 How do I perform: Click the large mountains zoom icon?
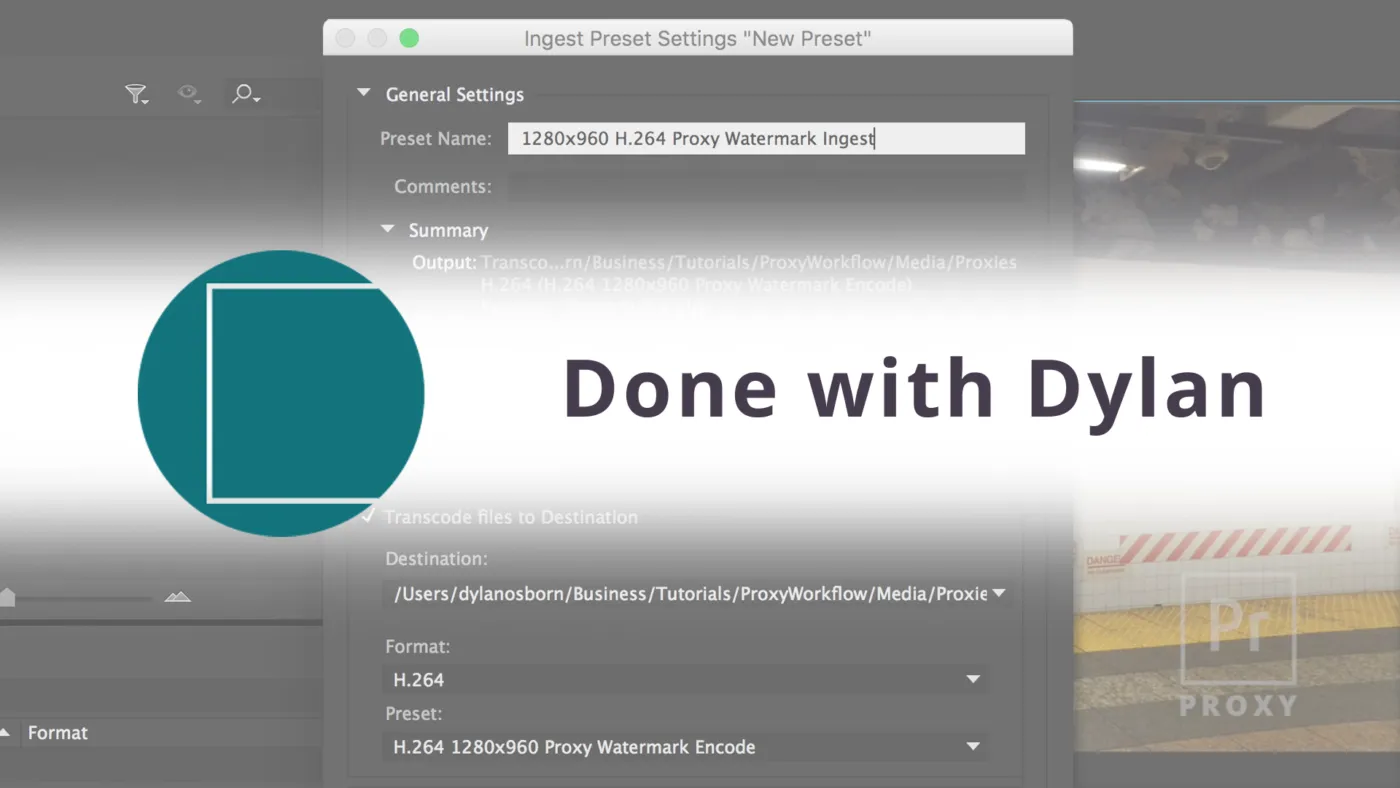click(x=178, y=597)
